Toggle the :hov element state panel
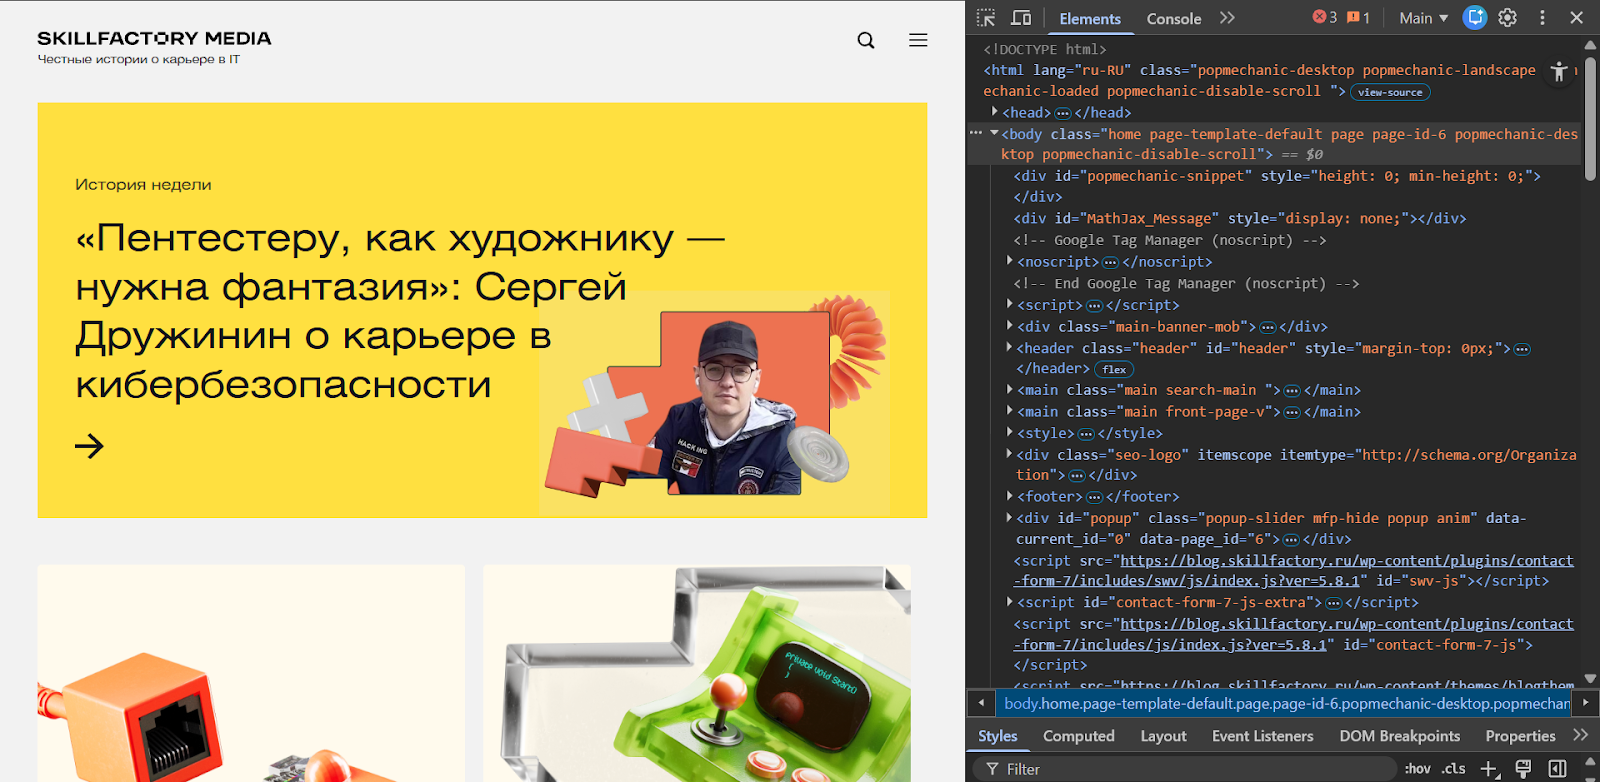The image size is (1600, 782). [x=1417, y=769]
